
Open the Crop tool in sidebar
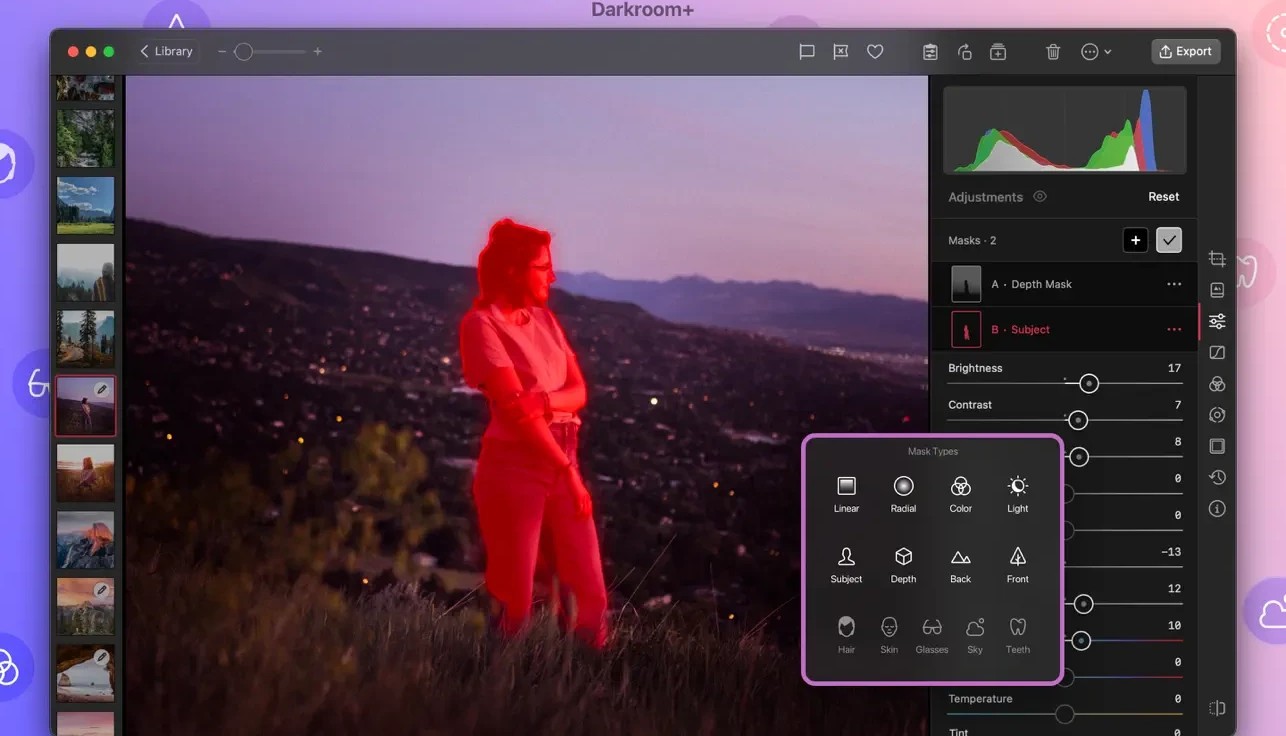[1217, 259]
